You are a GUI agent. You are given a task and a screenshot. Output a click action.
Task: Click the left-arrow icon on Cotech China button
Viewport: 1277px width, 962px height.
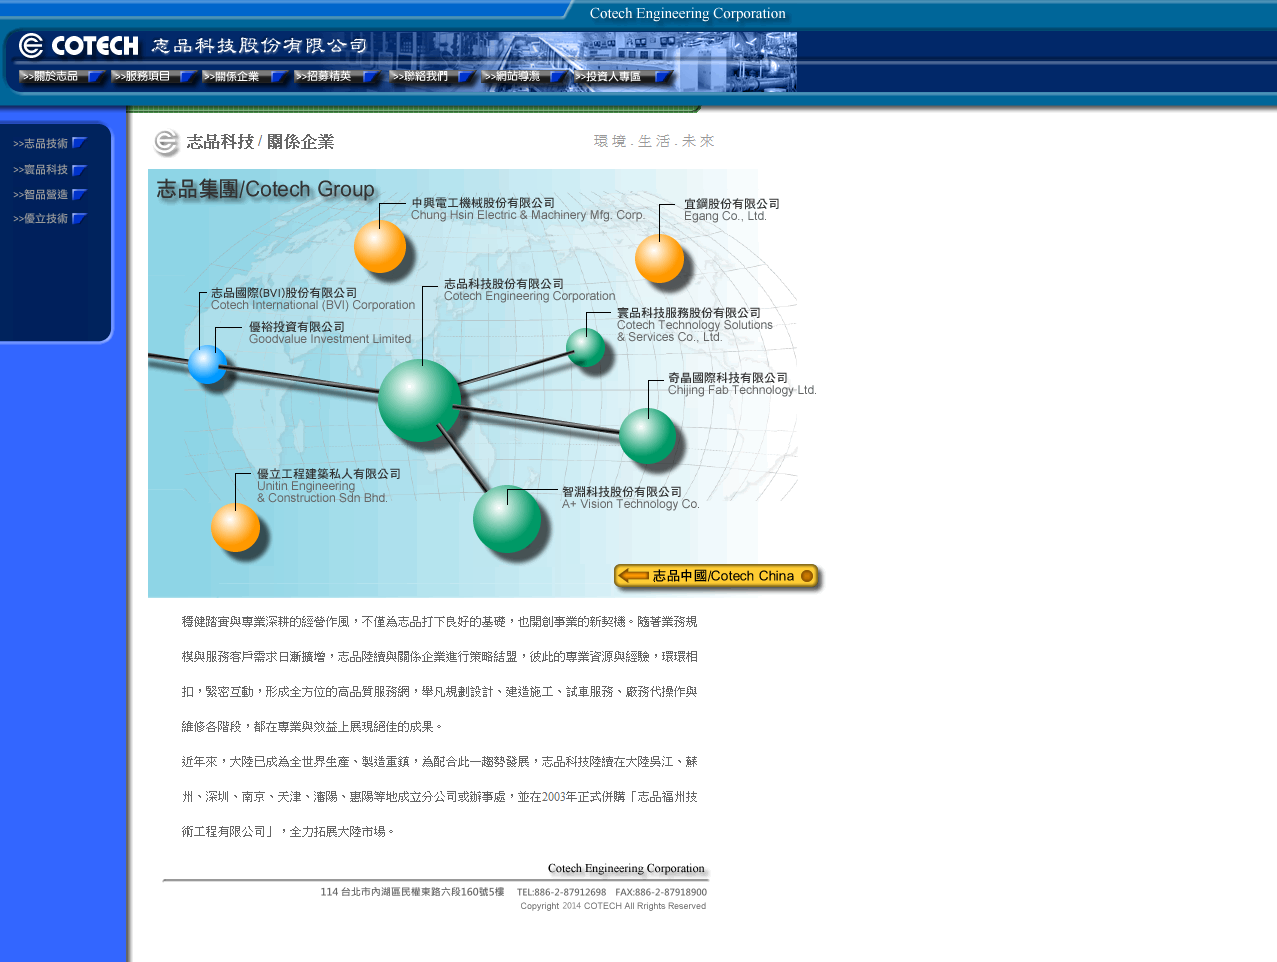click(x=633, y=576)
